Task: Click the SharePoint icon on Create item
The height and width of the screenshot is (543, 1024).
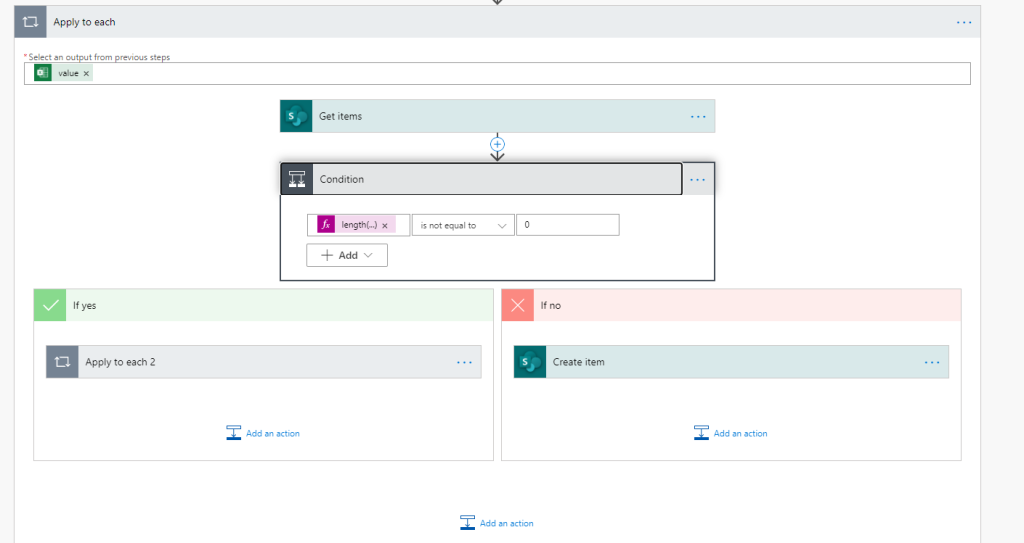Action: coord(530,362)
